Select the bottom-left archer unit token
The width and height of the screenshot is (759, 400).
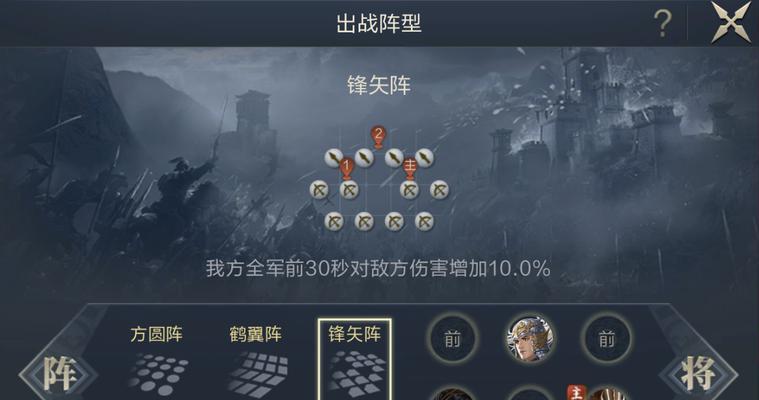334,222
